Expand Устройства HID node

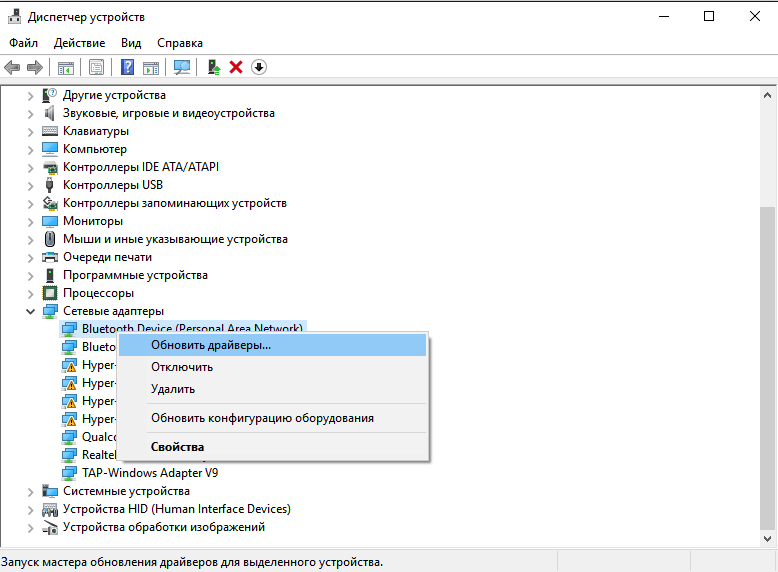coord(31,509)
